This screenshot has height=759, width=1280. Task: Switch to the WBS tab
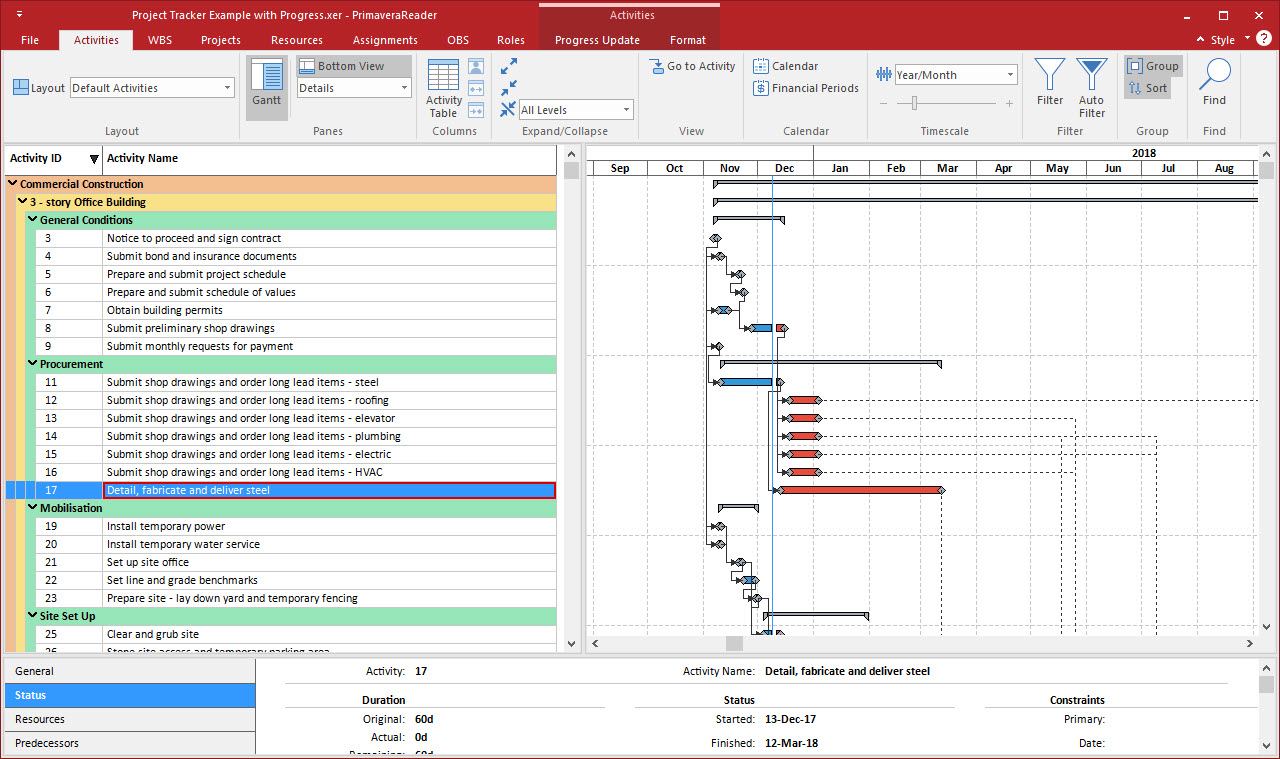coord(160,40)
